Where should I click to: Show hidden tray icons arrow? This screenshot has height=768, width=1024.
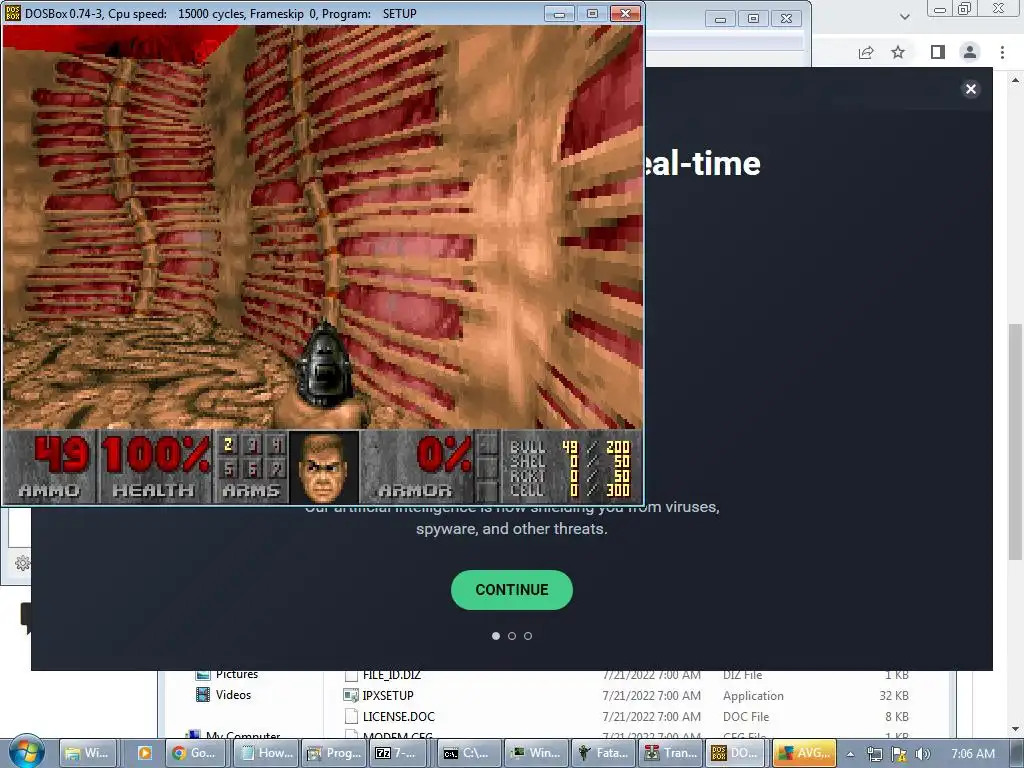(x=850, y=754)
